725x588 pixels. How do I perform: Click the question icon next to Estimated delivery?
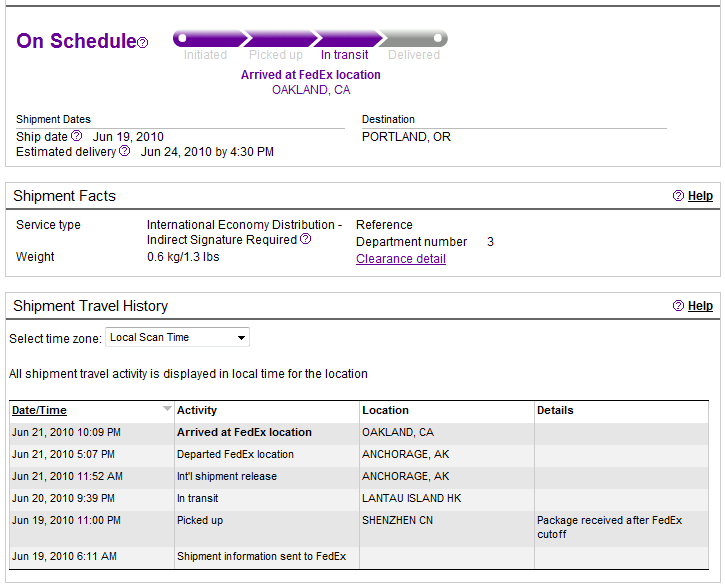124,151
